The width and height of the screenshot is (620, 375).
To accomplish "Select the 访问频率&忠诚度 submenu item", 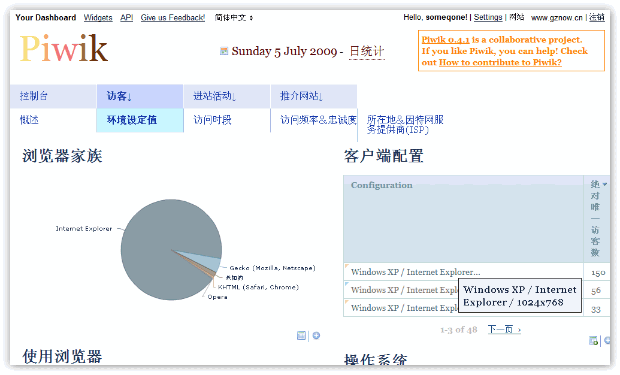I will tap(318, 120).
